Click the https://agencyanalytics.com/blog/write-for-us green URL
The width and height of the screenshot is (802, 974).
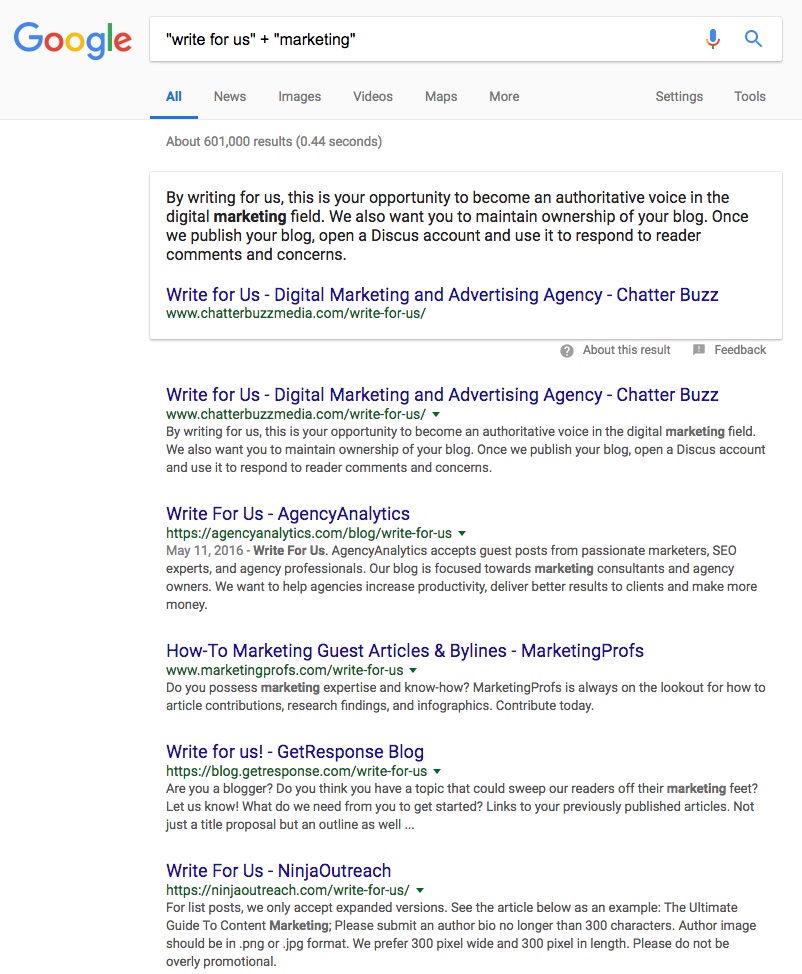[309, 533]
